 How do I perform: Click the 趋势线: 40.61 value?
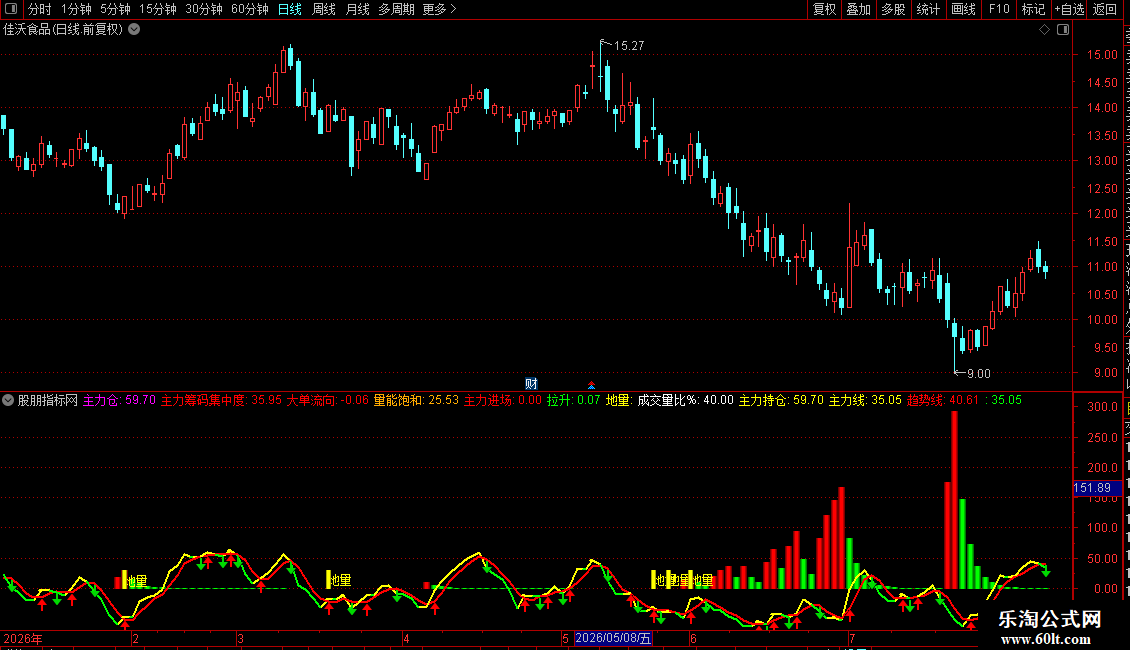(943, 400)
